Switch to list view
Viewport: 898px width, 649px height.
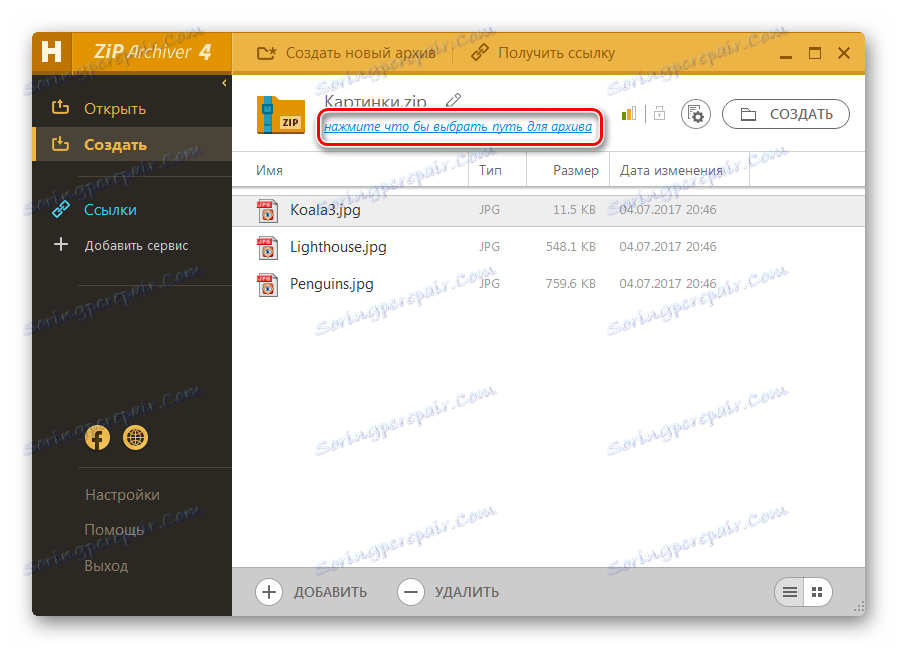[790, 592]
